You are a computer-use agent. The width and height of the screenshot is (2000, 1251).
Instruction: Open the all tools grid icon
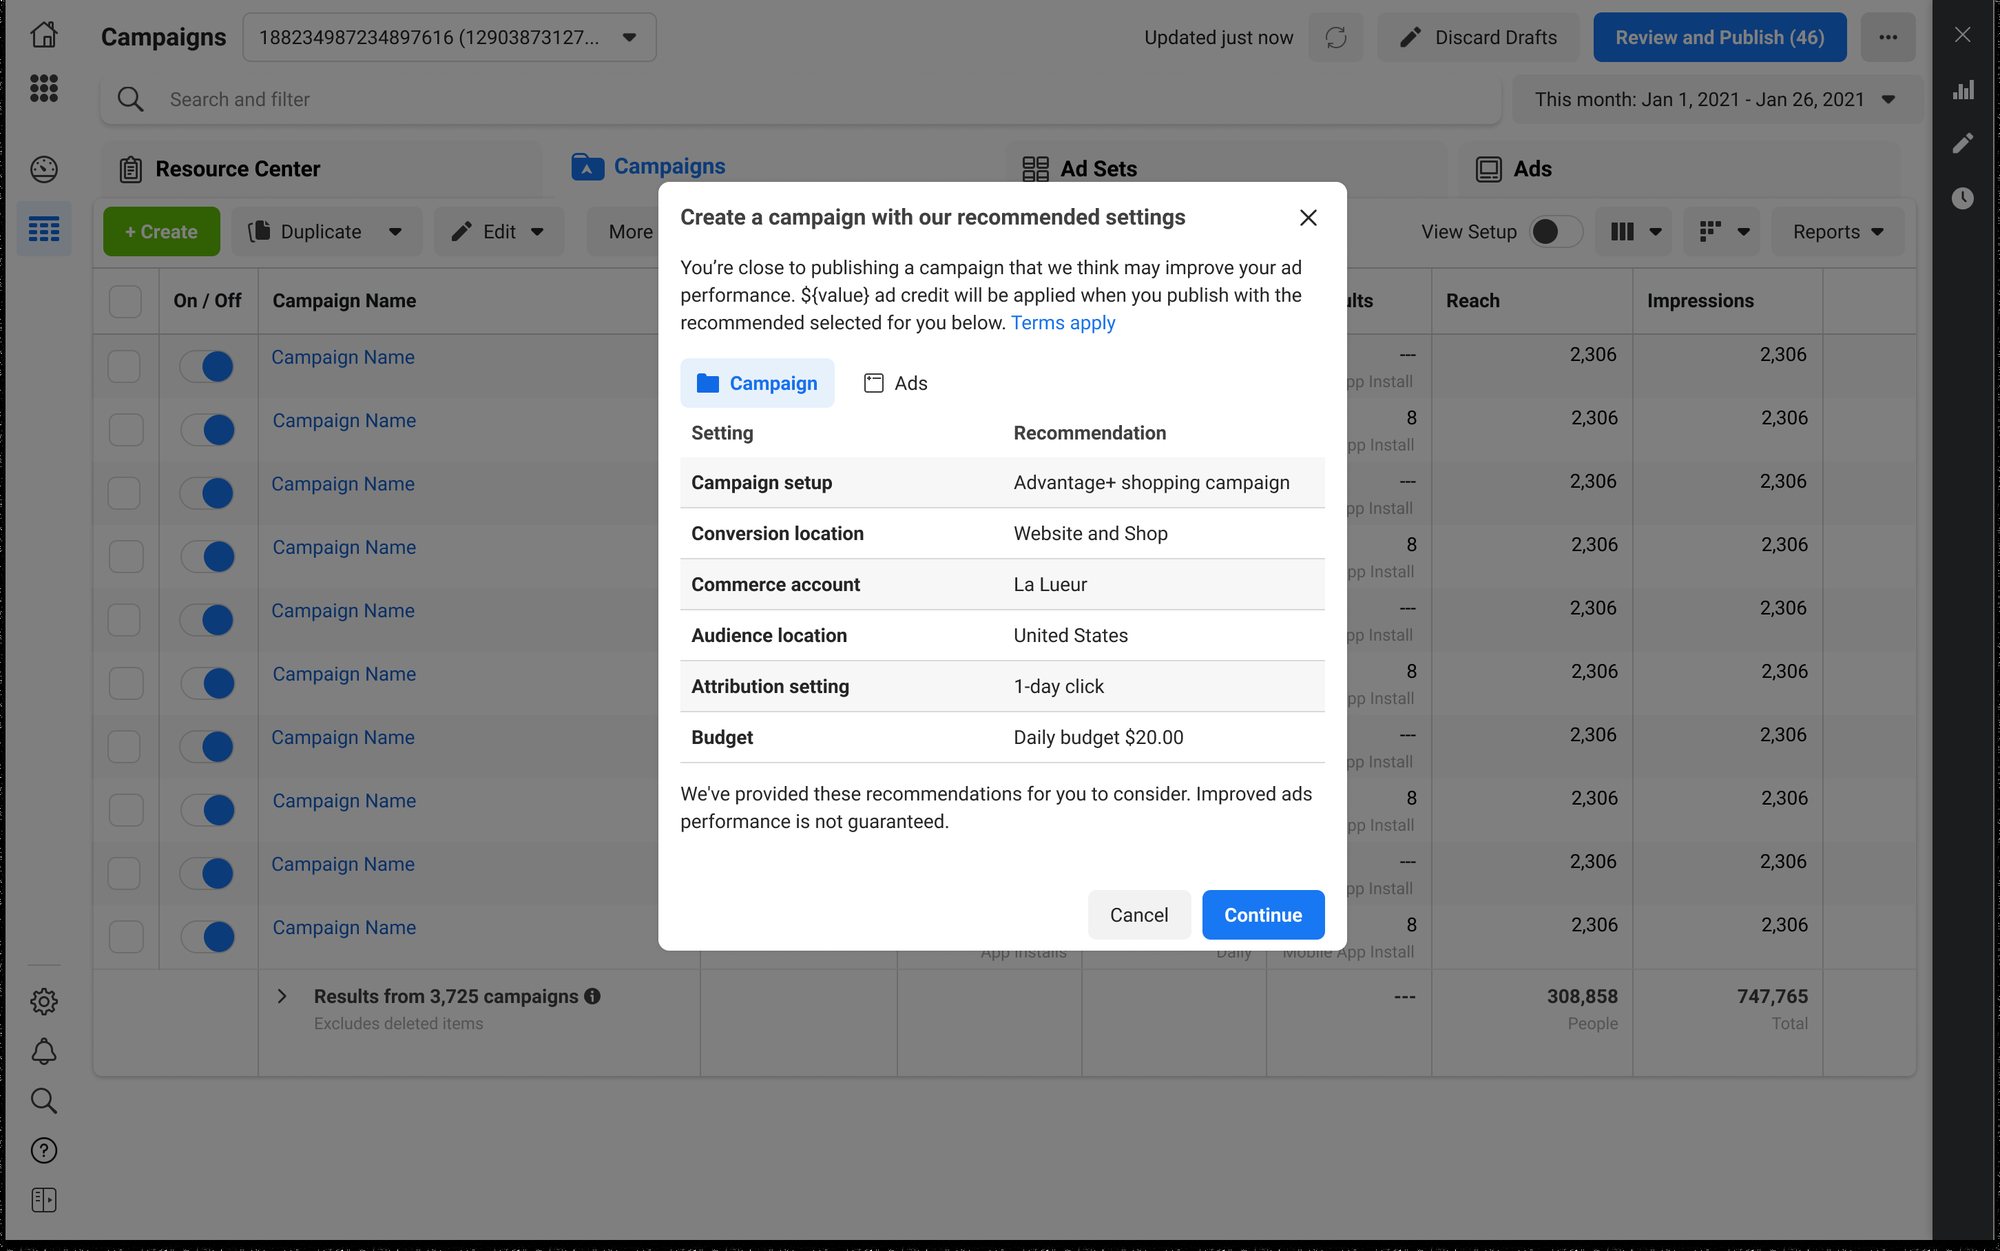tap(44, 88)
